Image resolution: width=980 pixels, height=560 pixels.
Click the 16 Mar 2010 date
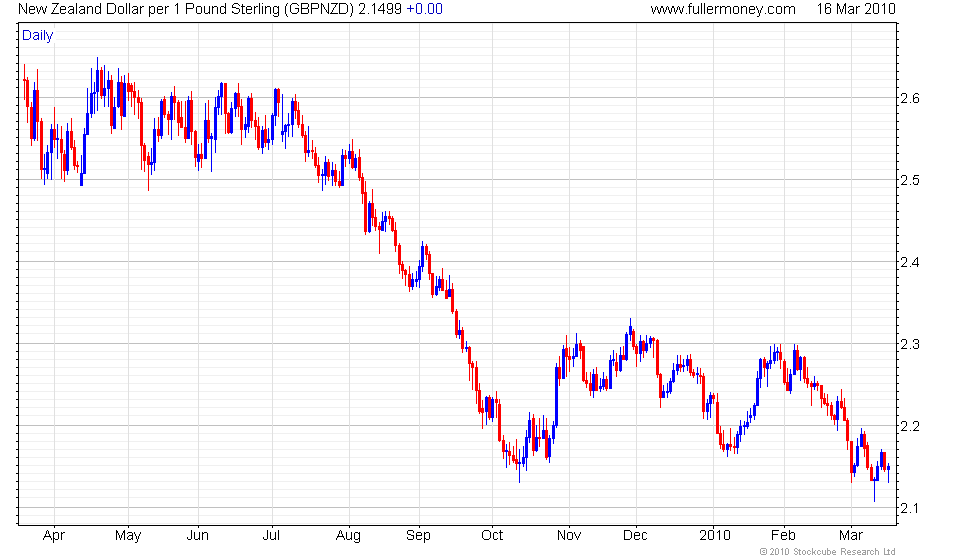[856, 9]
